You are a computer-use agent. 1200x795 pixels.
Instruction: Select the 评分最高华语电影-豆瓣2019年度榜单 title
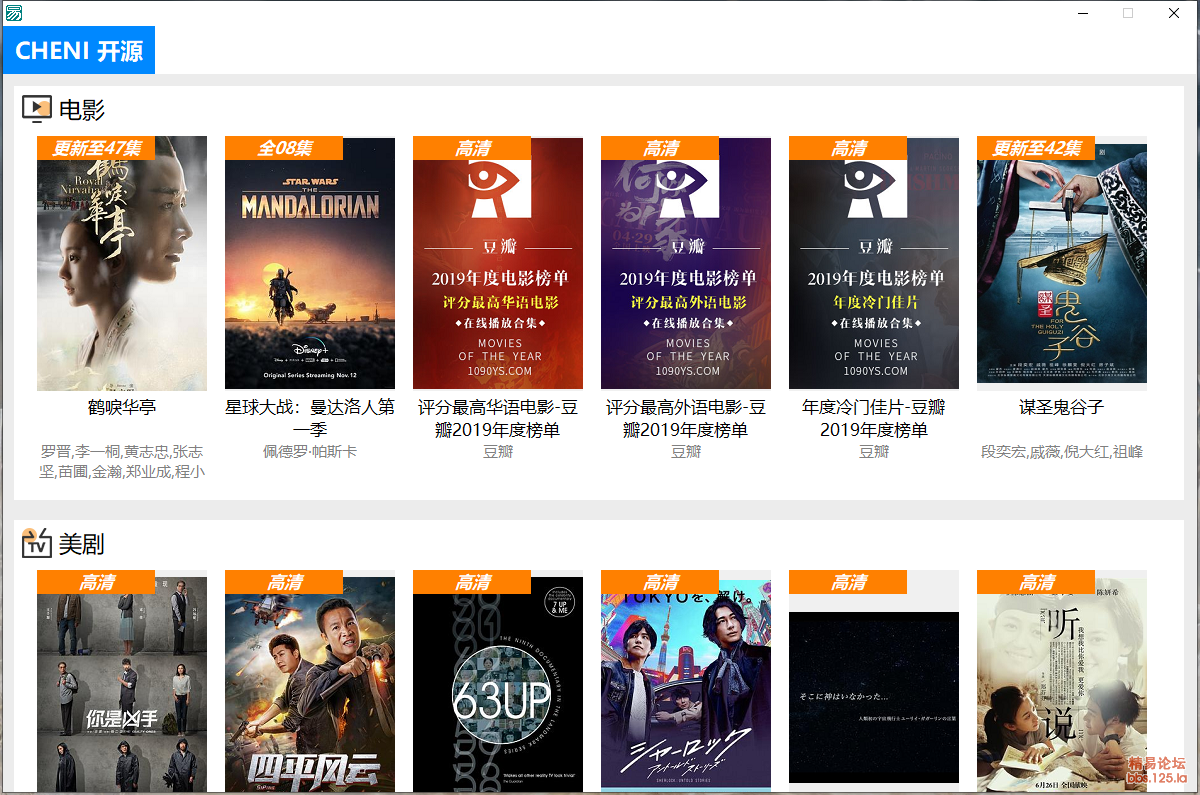(498, 418)
